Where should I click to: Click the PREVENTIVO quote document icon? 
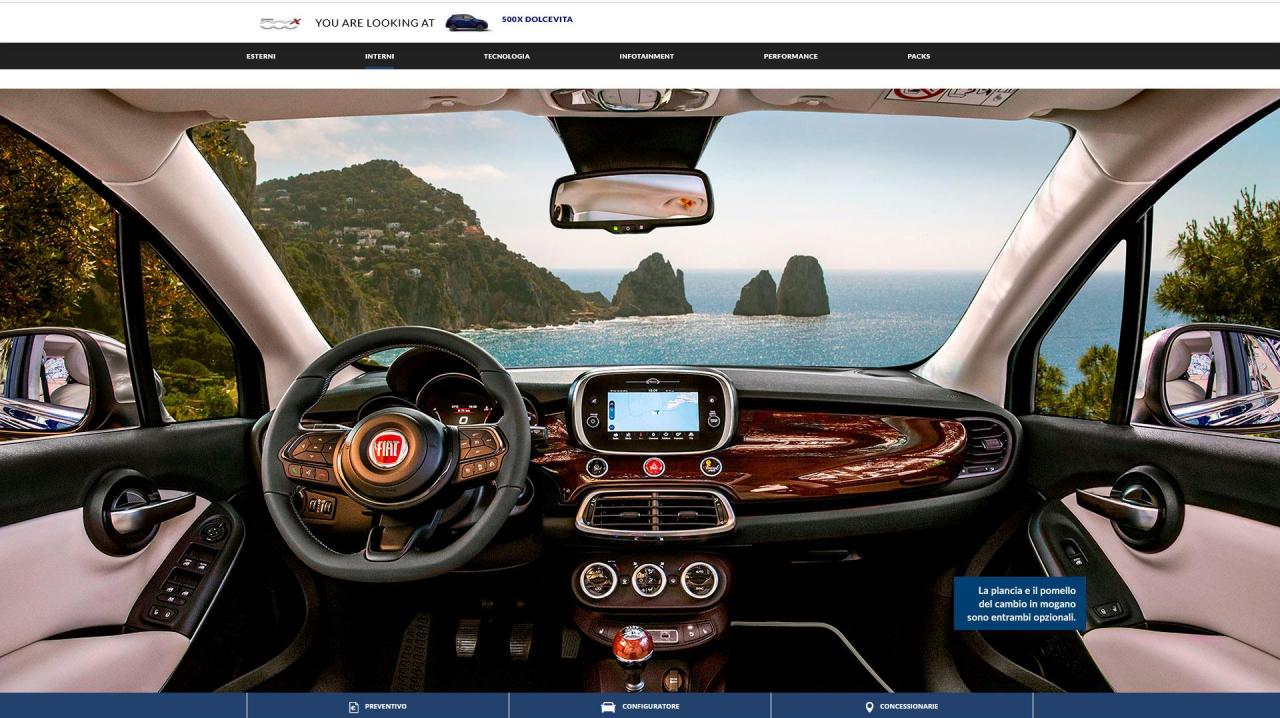pos(353,707)
